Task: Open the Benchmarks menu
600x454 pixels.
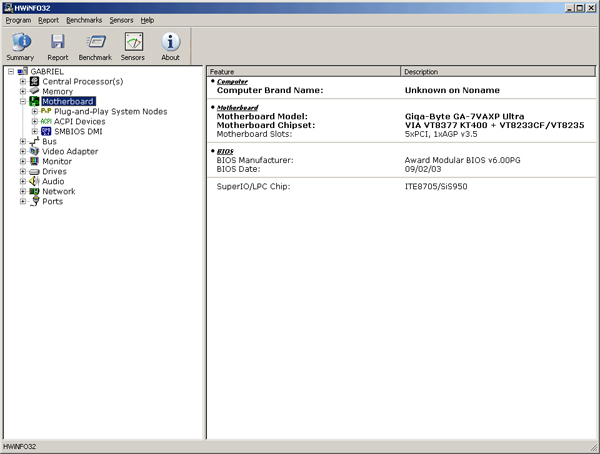Action: (84, 20)
